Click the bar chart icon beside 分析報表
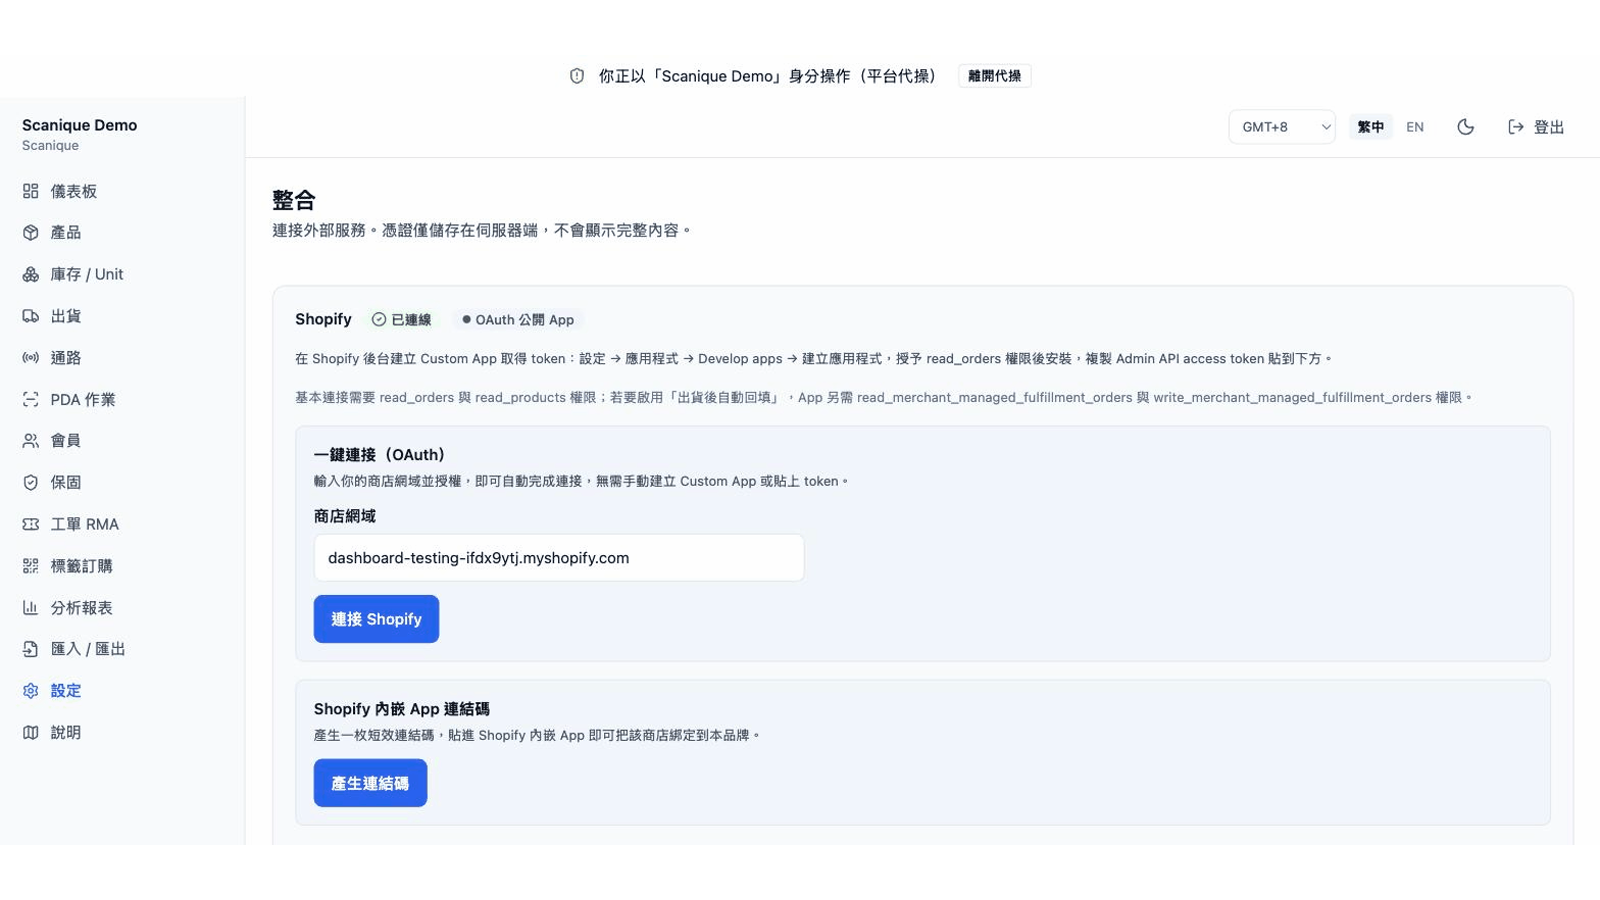1600x900 pixels. click(31, 608)
